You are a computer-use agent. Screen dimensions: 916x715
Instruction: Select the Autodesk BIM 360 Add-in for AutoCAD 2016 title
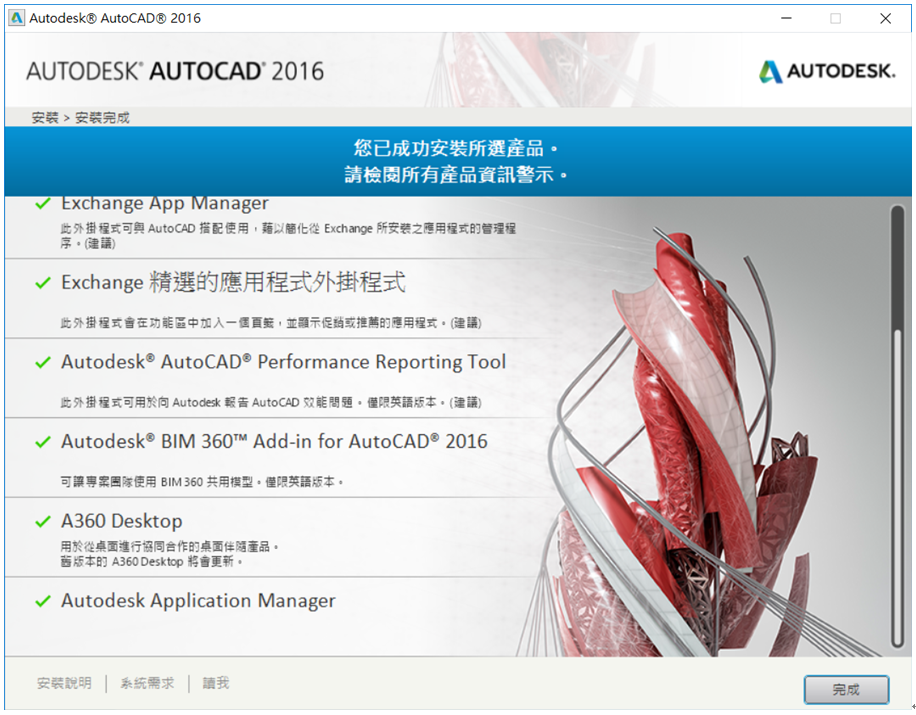click(274, 442)
